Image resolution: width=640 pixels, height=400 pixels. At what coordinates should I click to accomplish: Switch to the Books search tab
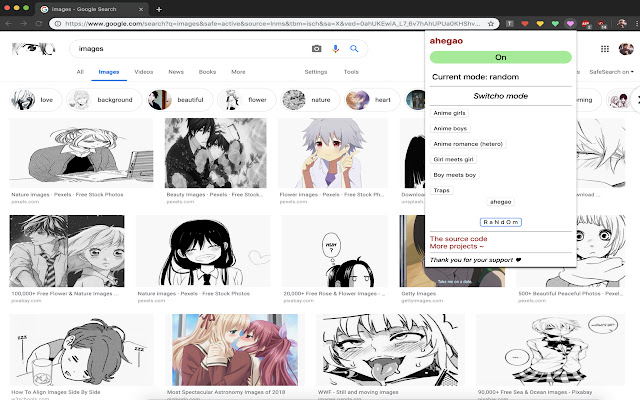tap(207, 72)
